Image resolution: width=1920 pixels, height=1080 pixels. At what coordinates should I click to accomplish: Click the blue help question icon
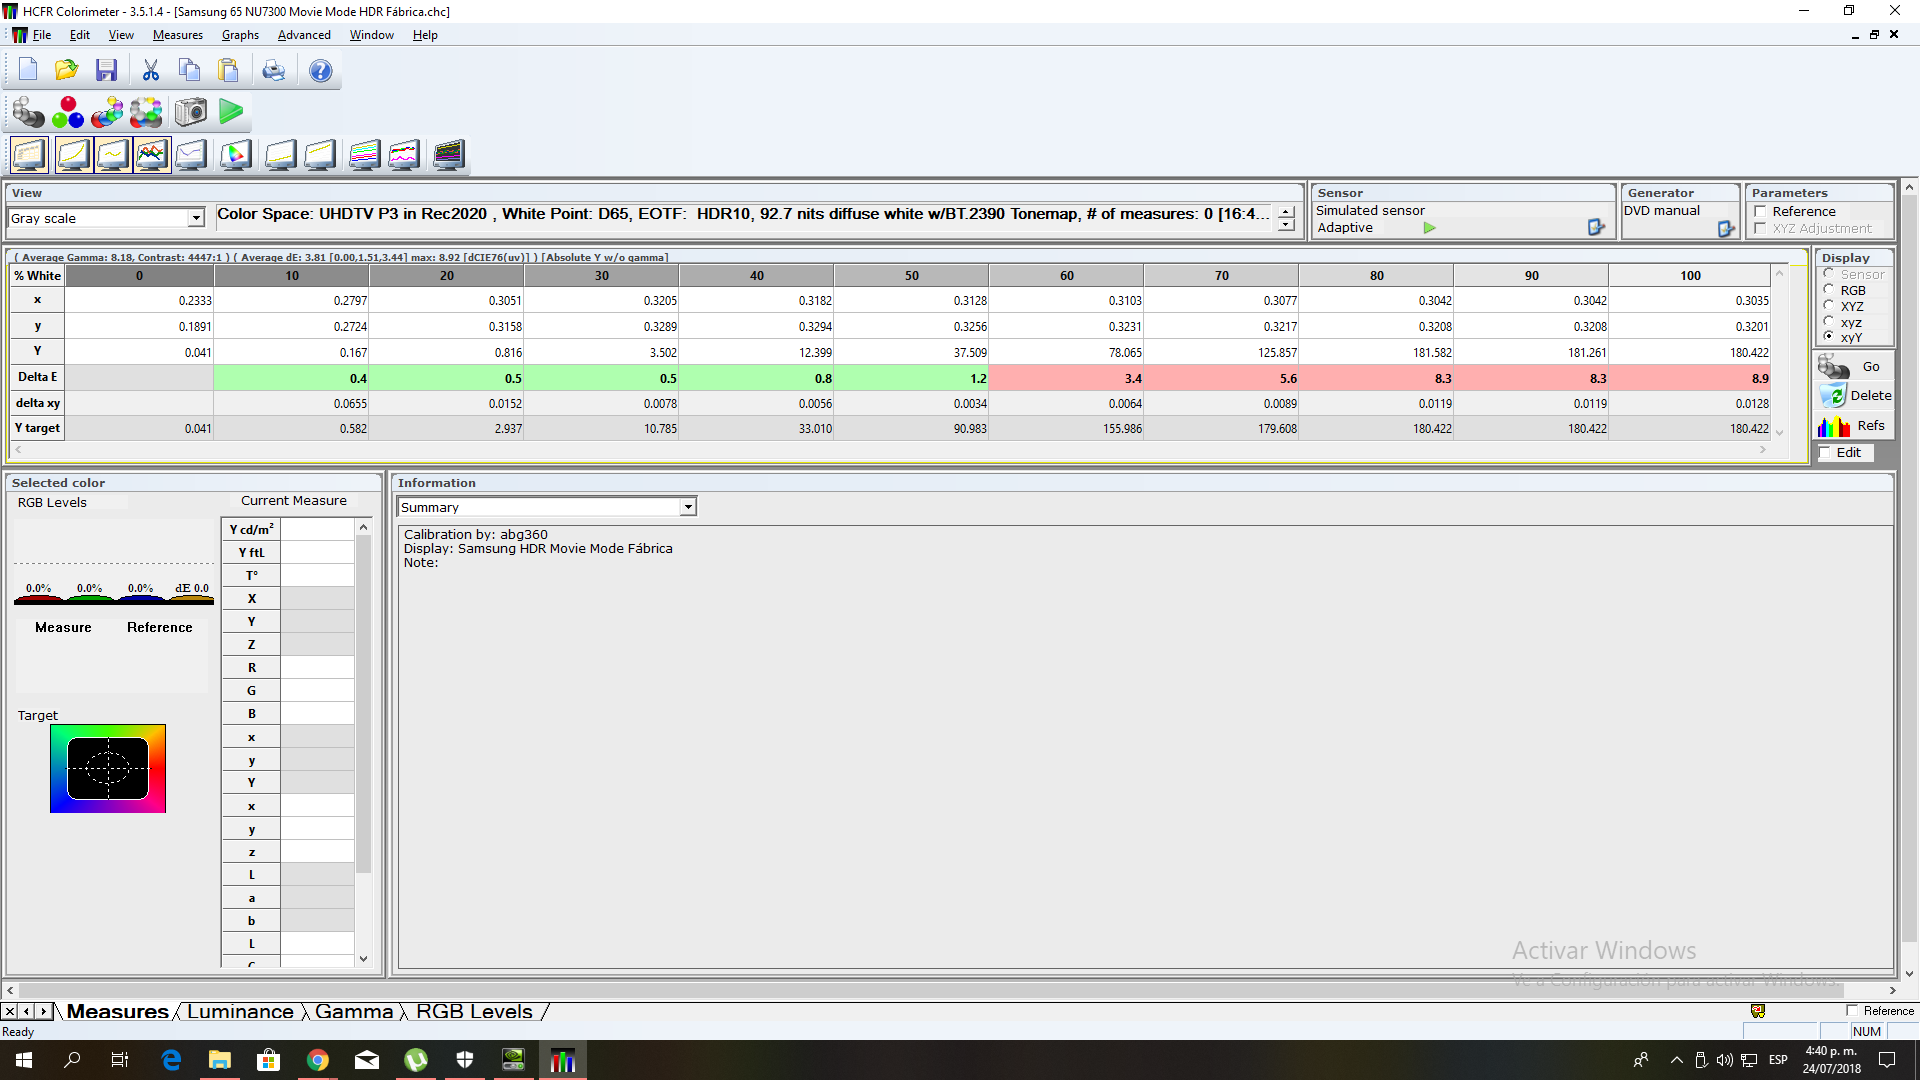point(320,70)
